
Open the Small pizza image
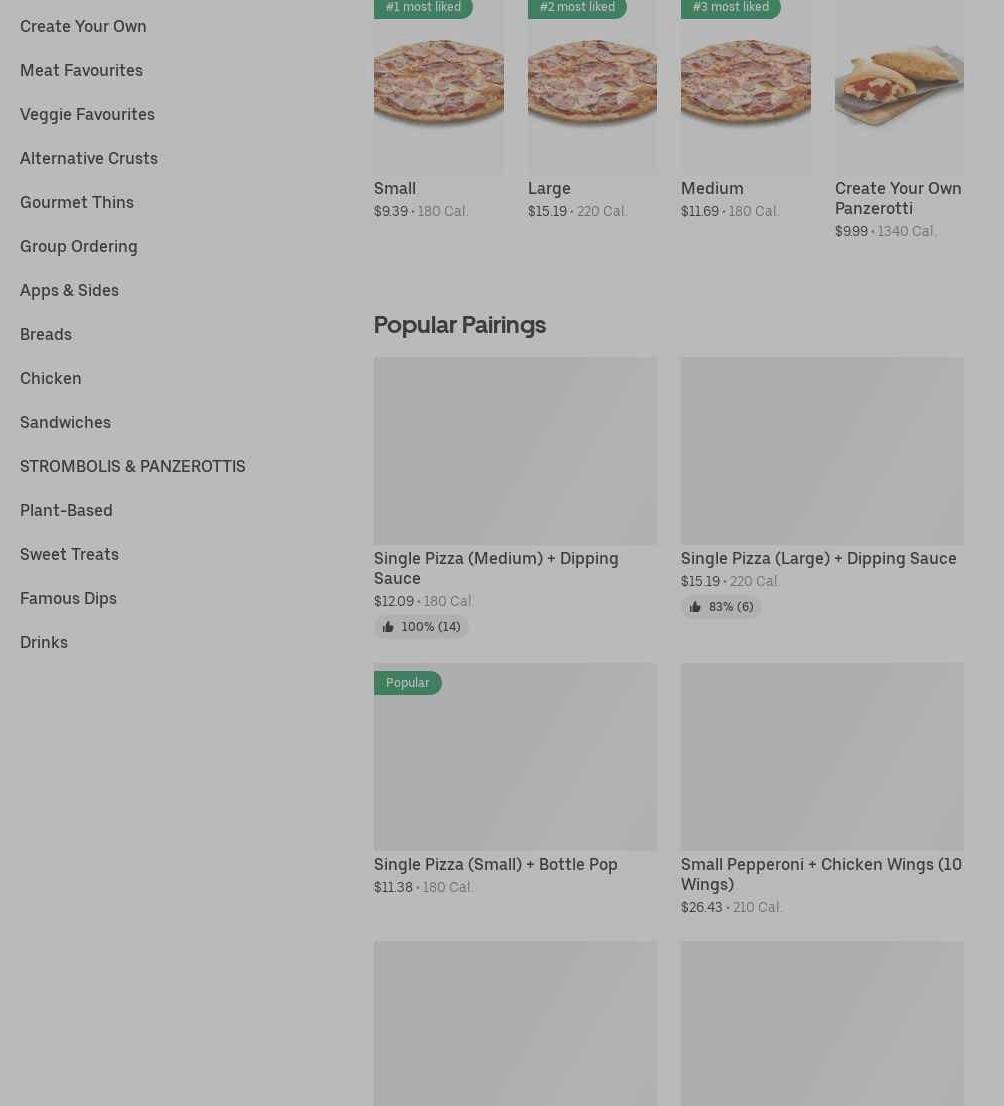[x=438, y=87]
